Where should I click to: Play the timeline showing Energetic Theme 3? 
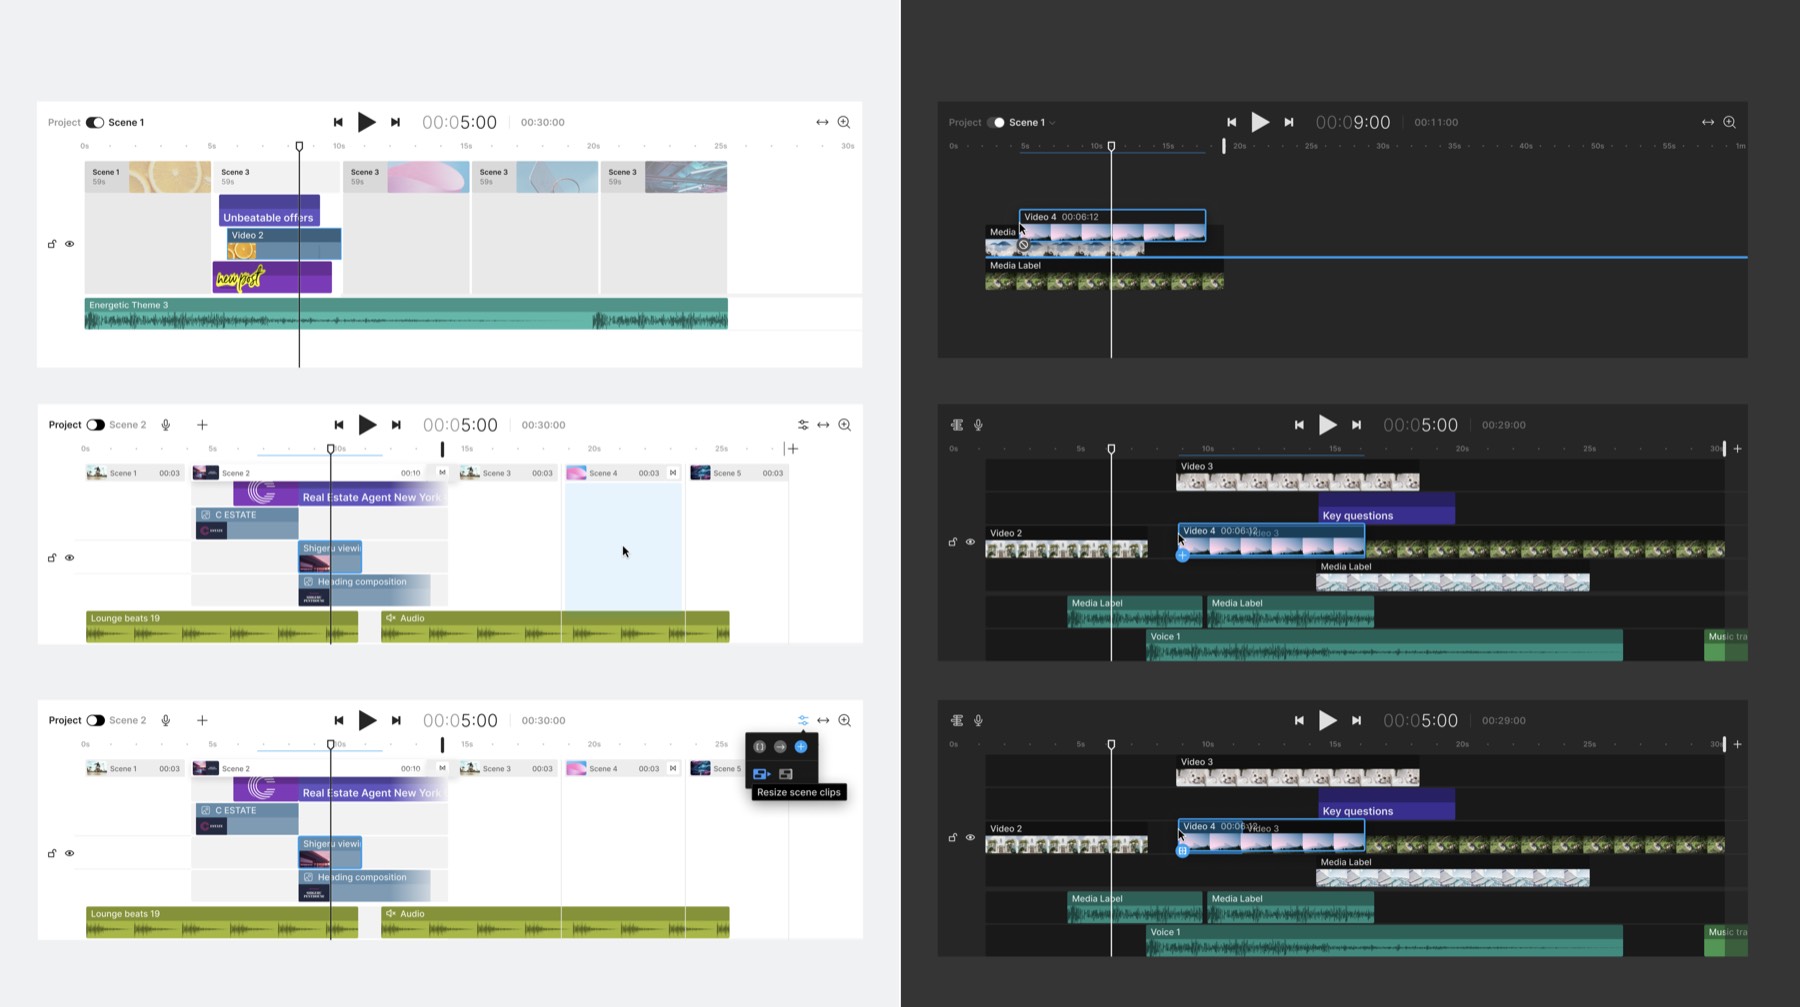pyautogui.click(x=367, y=122)
